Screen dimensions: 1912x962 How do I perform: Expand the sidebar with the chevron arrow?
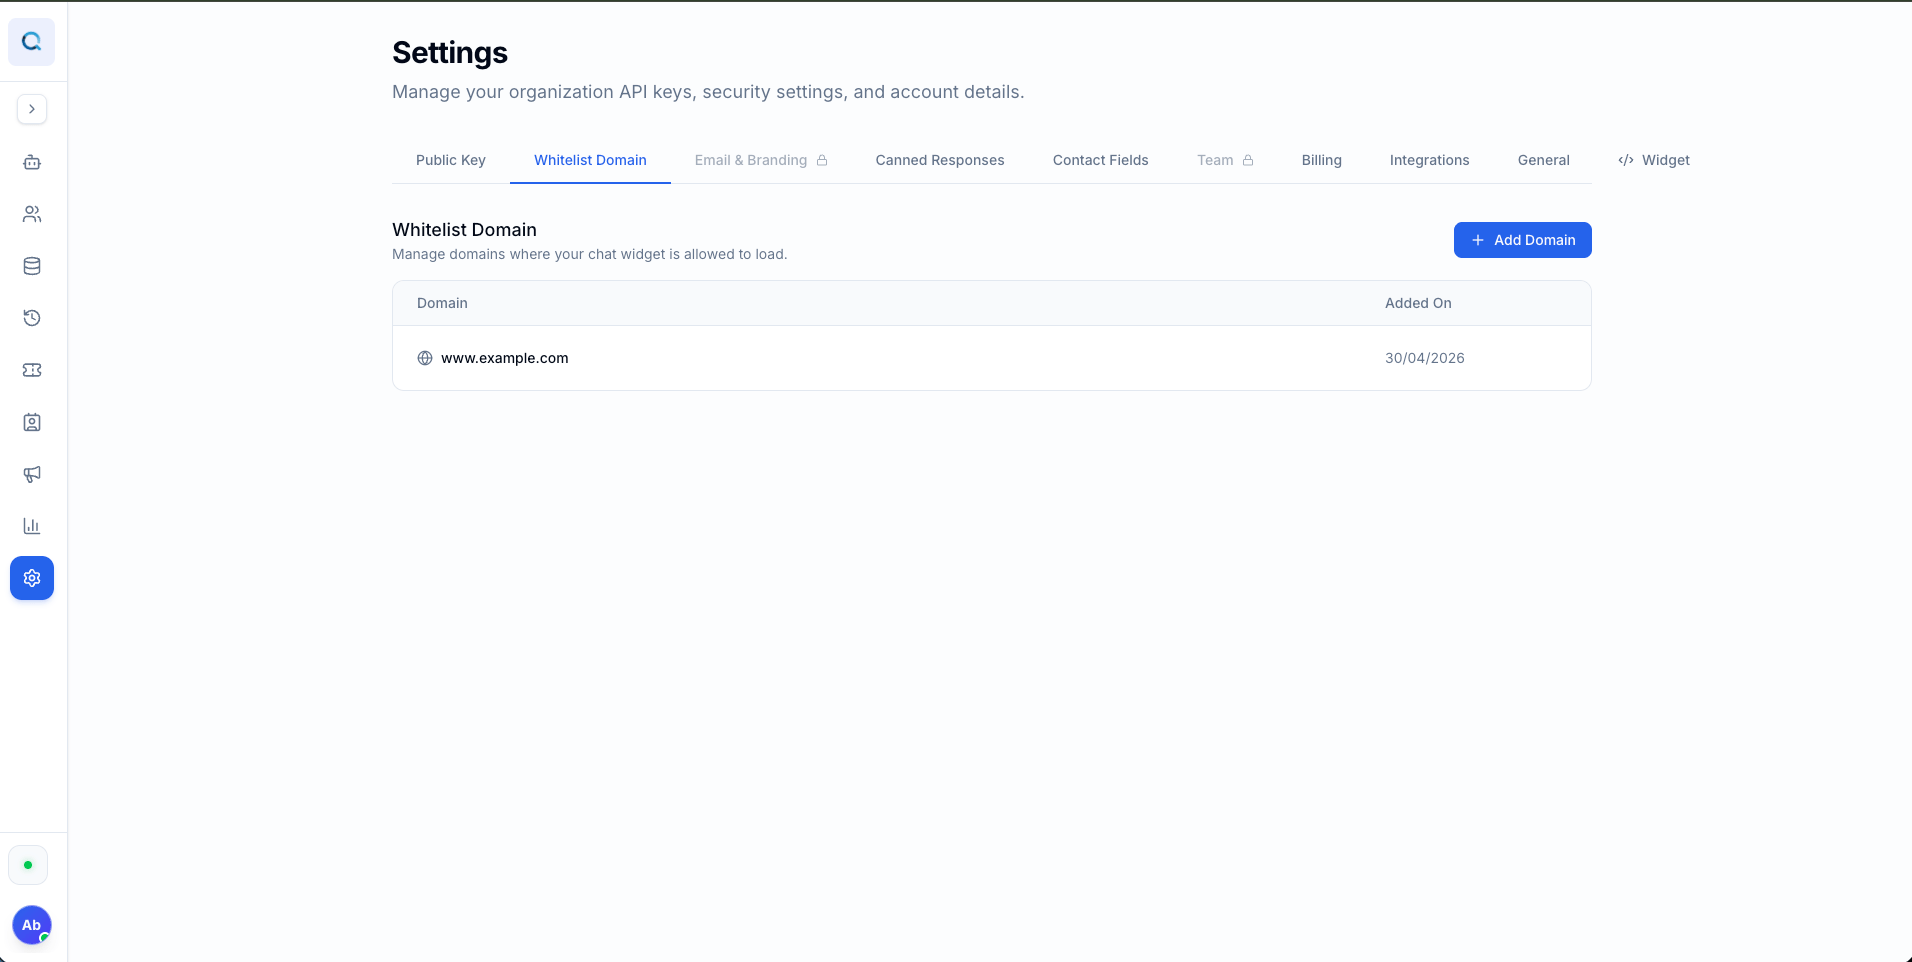32,109
